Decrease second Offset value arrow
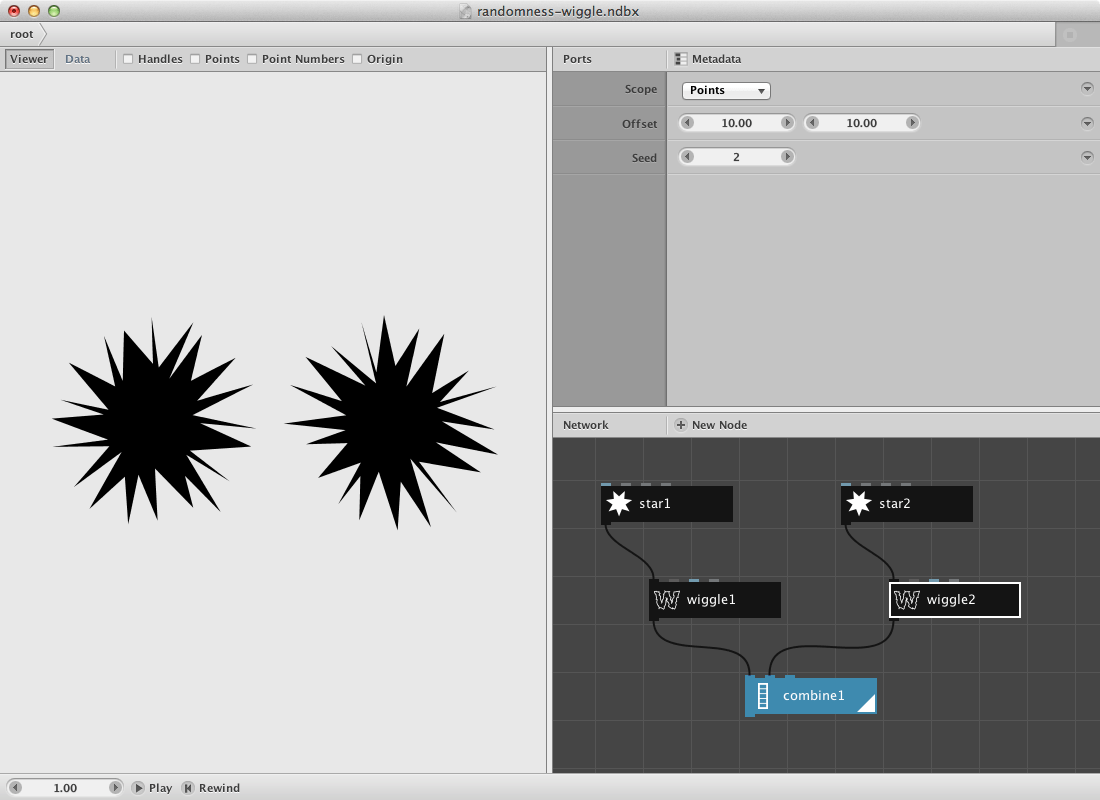Viewport: 1100px width, 800px height. 812,123
